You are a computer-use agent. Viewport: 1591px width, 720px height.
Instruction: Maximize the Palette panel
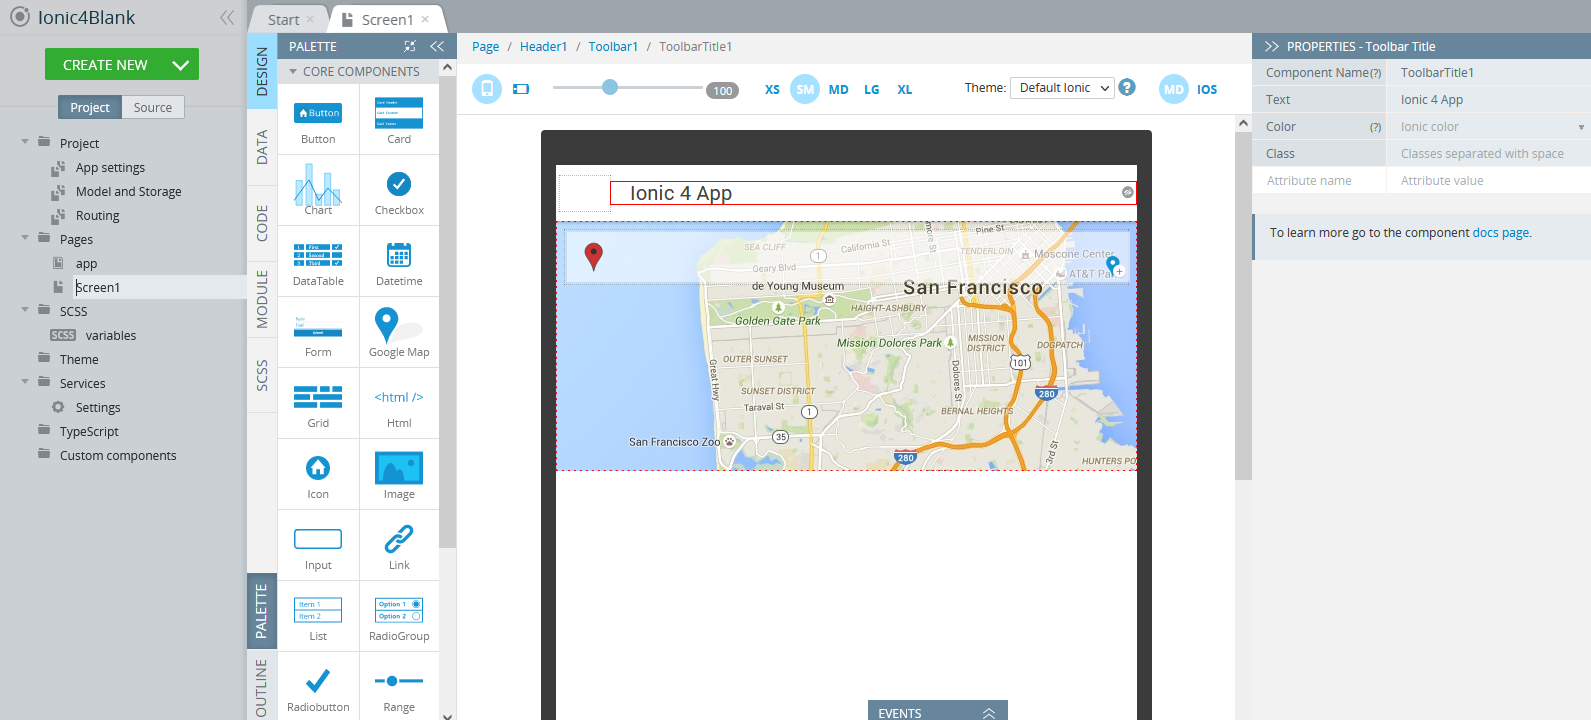(x=410, y=46)
